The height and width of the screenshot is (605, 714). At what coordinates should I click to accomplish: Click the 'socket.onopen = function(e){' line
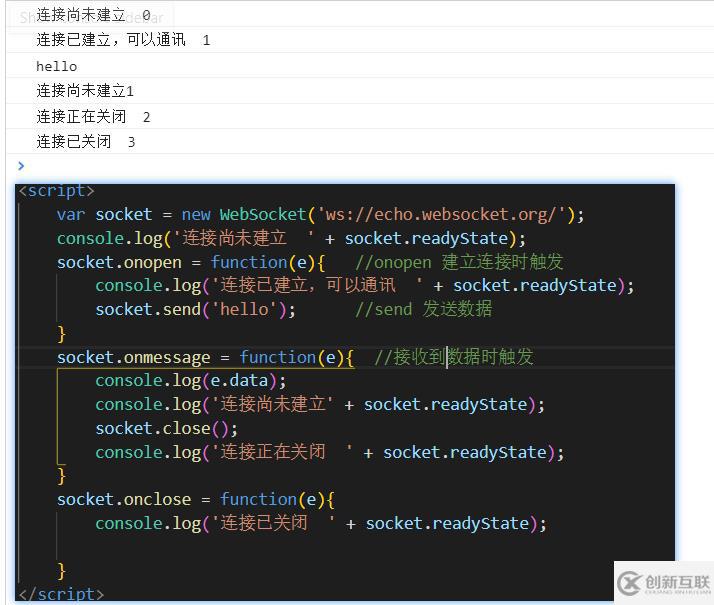tap(191, 263)
